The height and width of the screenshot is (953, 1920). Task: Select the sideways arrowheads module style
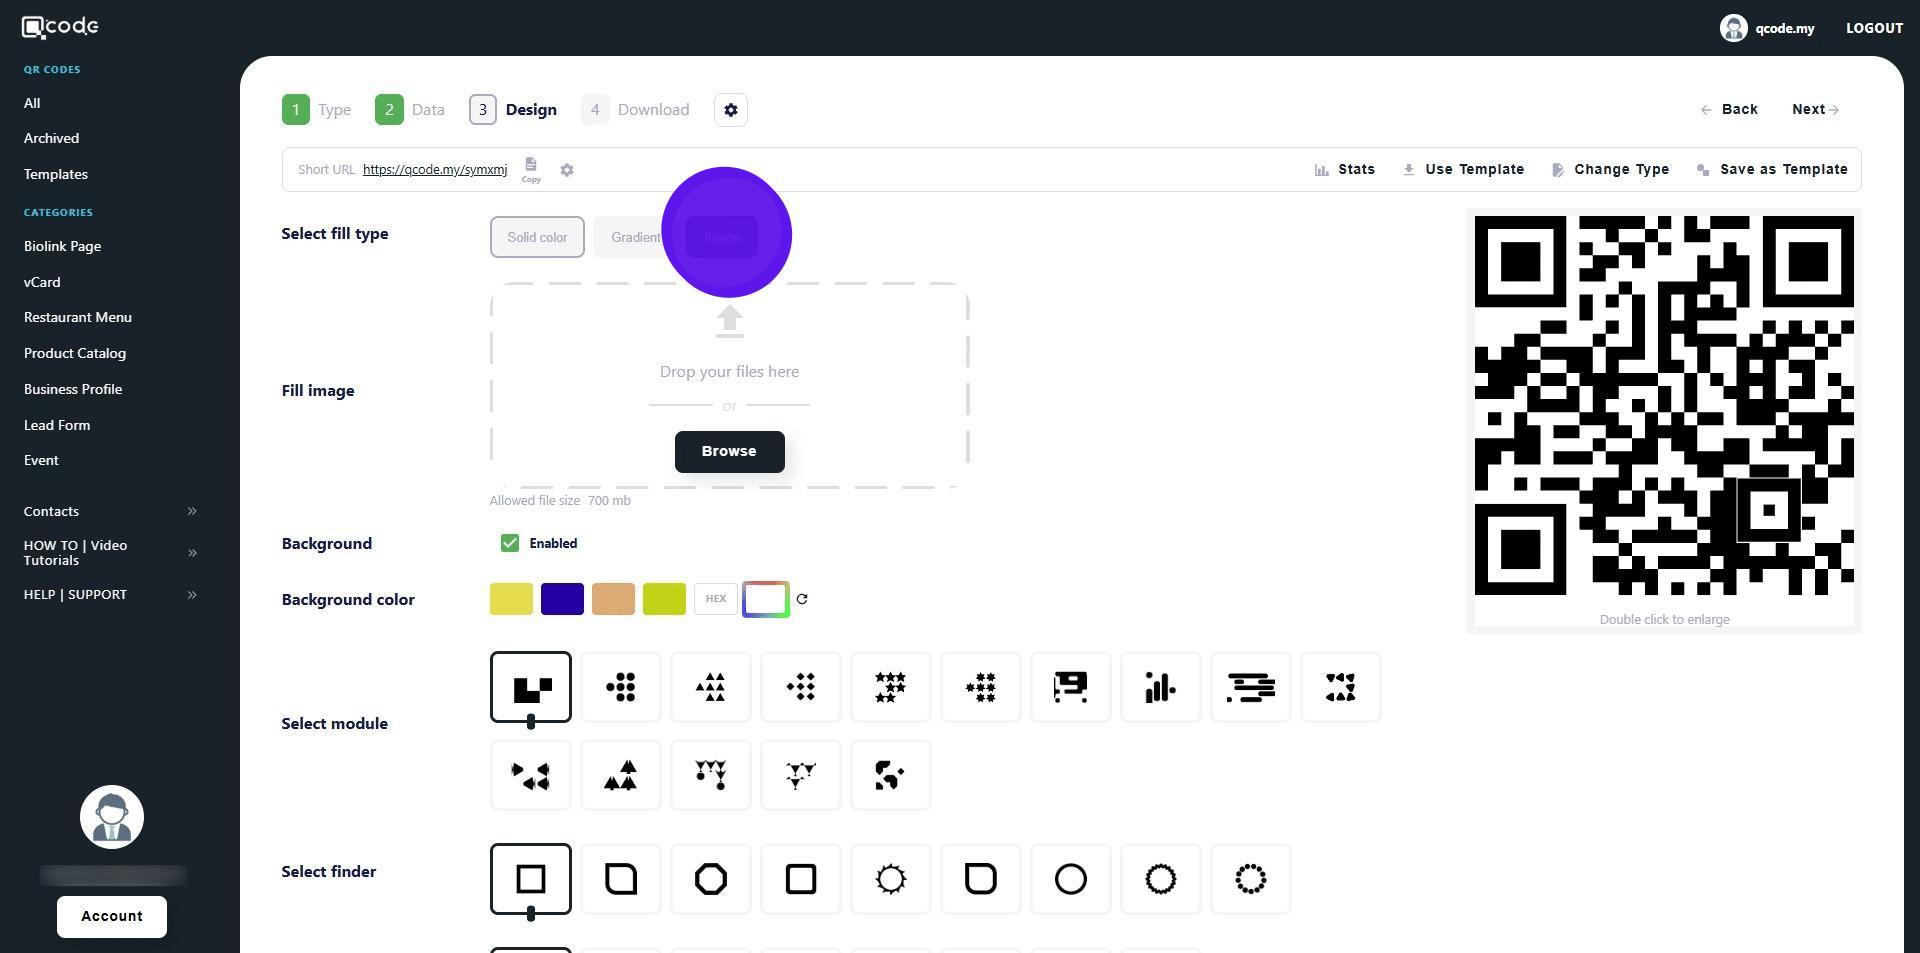pyautogui.click(x=531, y=775)
